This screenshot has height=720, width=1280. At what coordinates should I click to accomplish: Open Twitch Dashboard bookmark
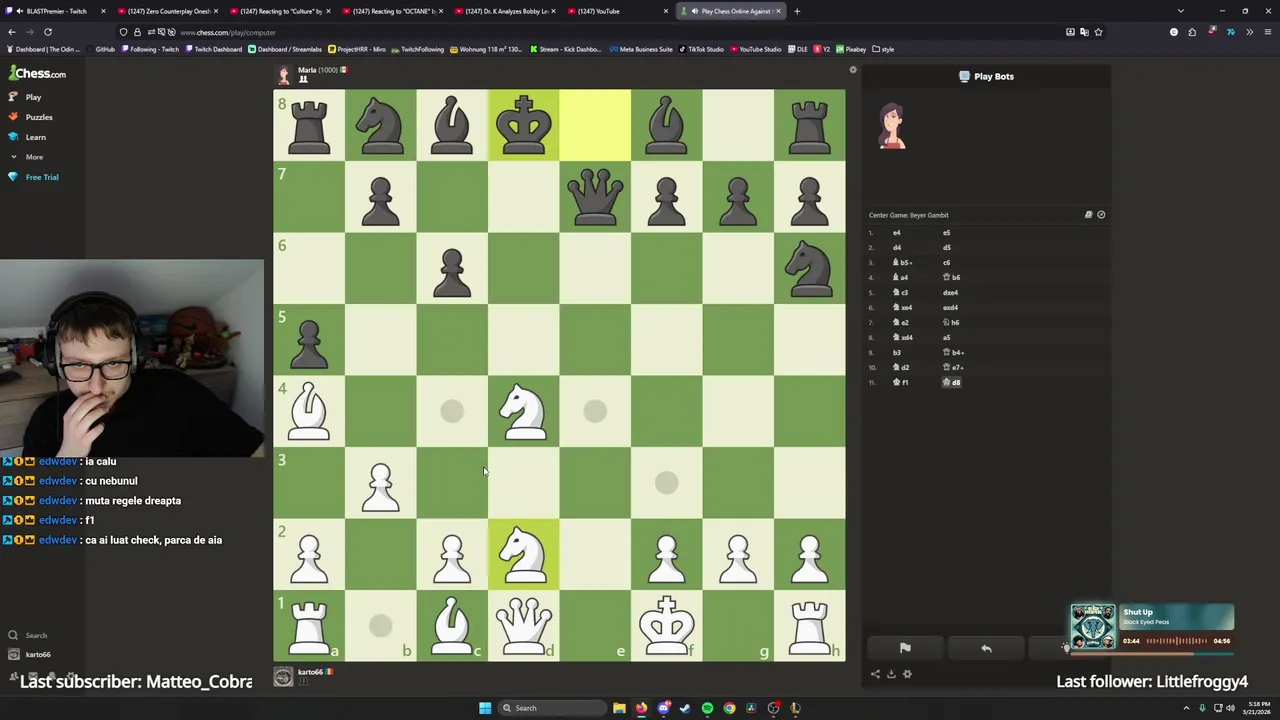click(x=214, y=49)
